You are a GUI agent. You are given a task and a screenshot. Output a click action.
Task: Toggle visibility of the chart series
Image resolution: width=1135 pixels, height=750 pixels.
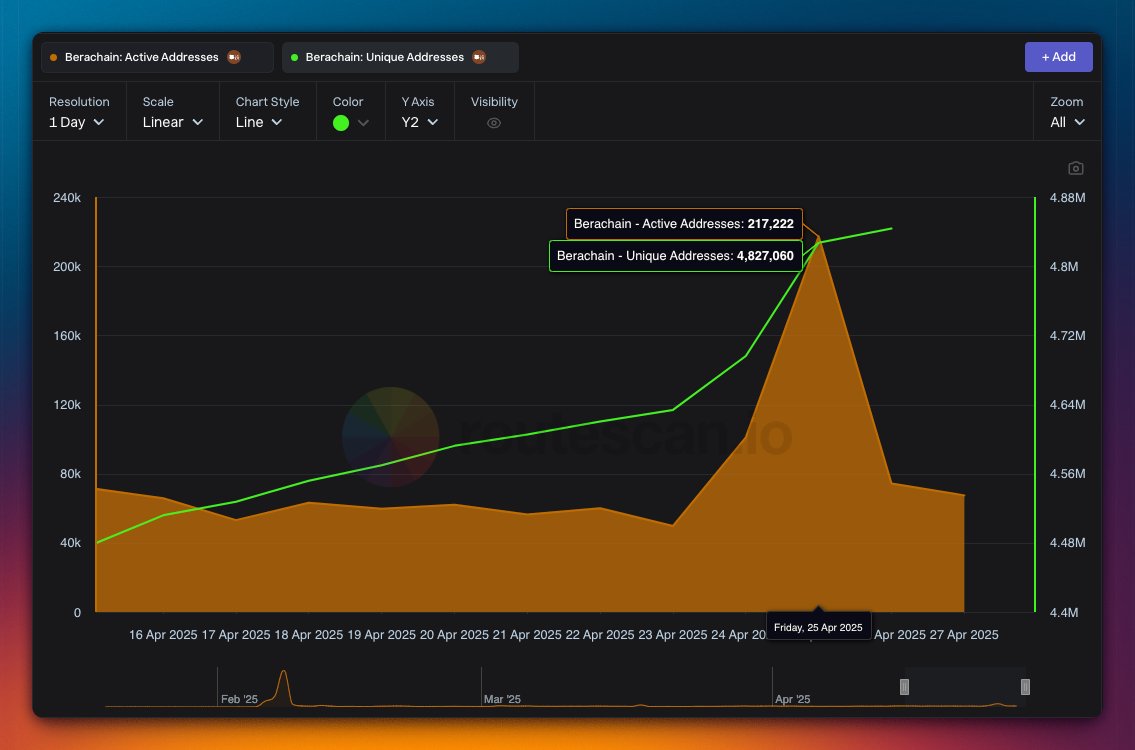(x=493, y=122)
